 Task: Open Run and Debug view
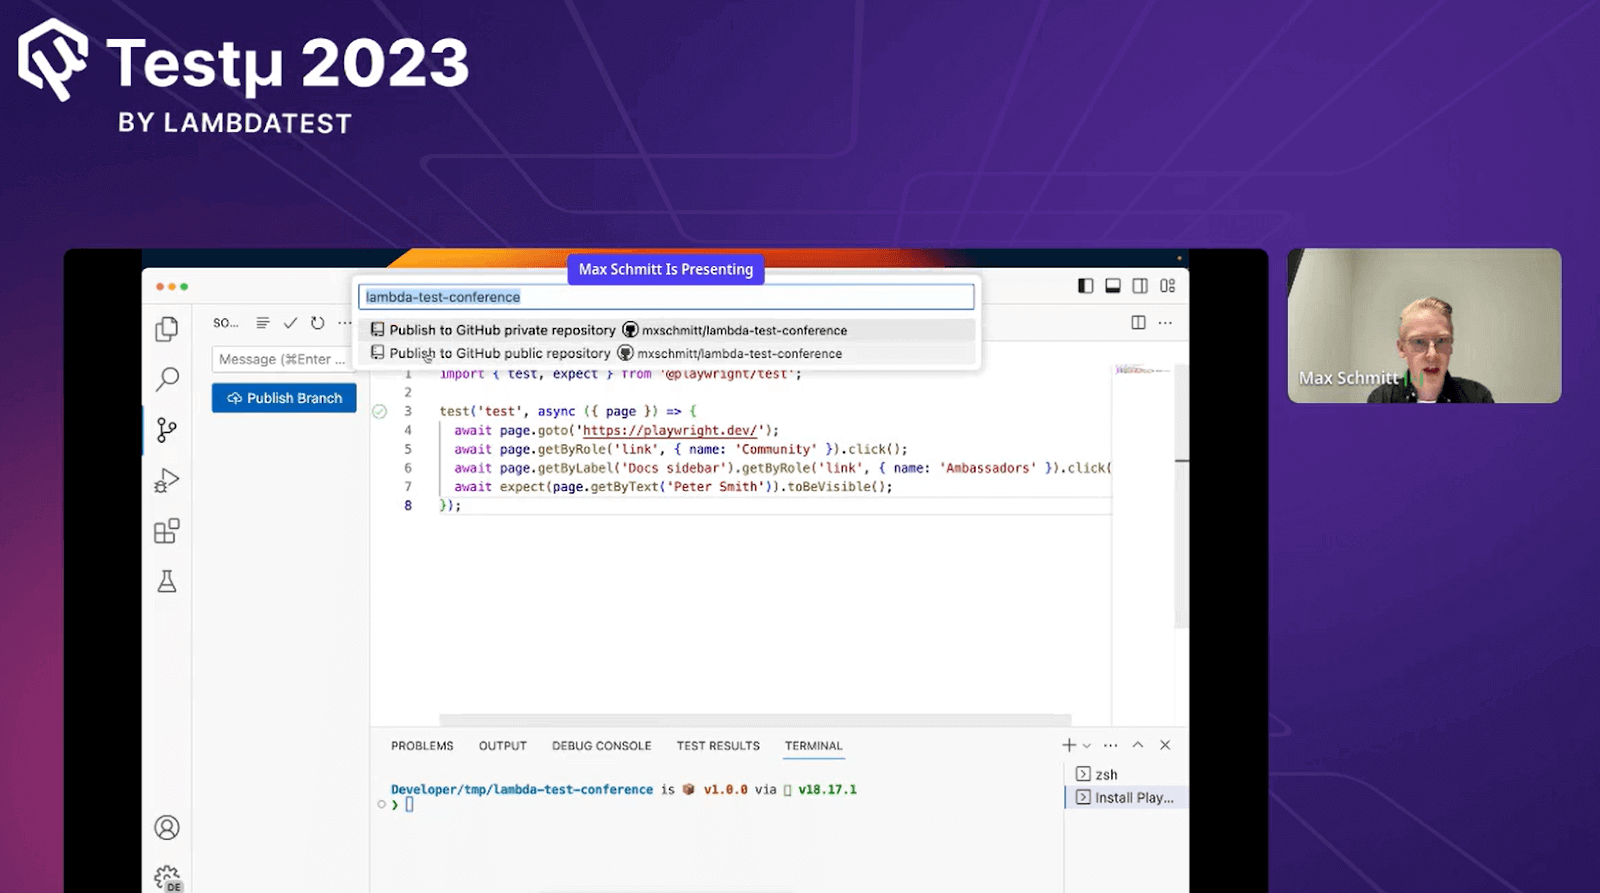pyautogui.click(x=167, y=481)
